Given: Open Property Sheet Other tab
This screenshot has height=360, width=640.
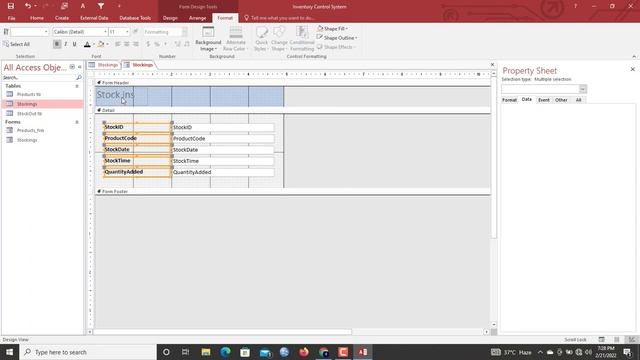Looking at the screenshot, I should (x=561, y=100).
